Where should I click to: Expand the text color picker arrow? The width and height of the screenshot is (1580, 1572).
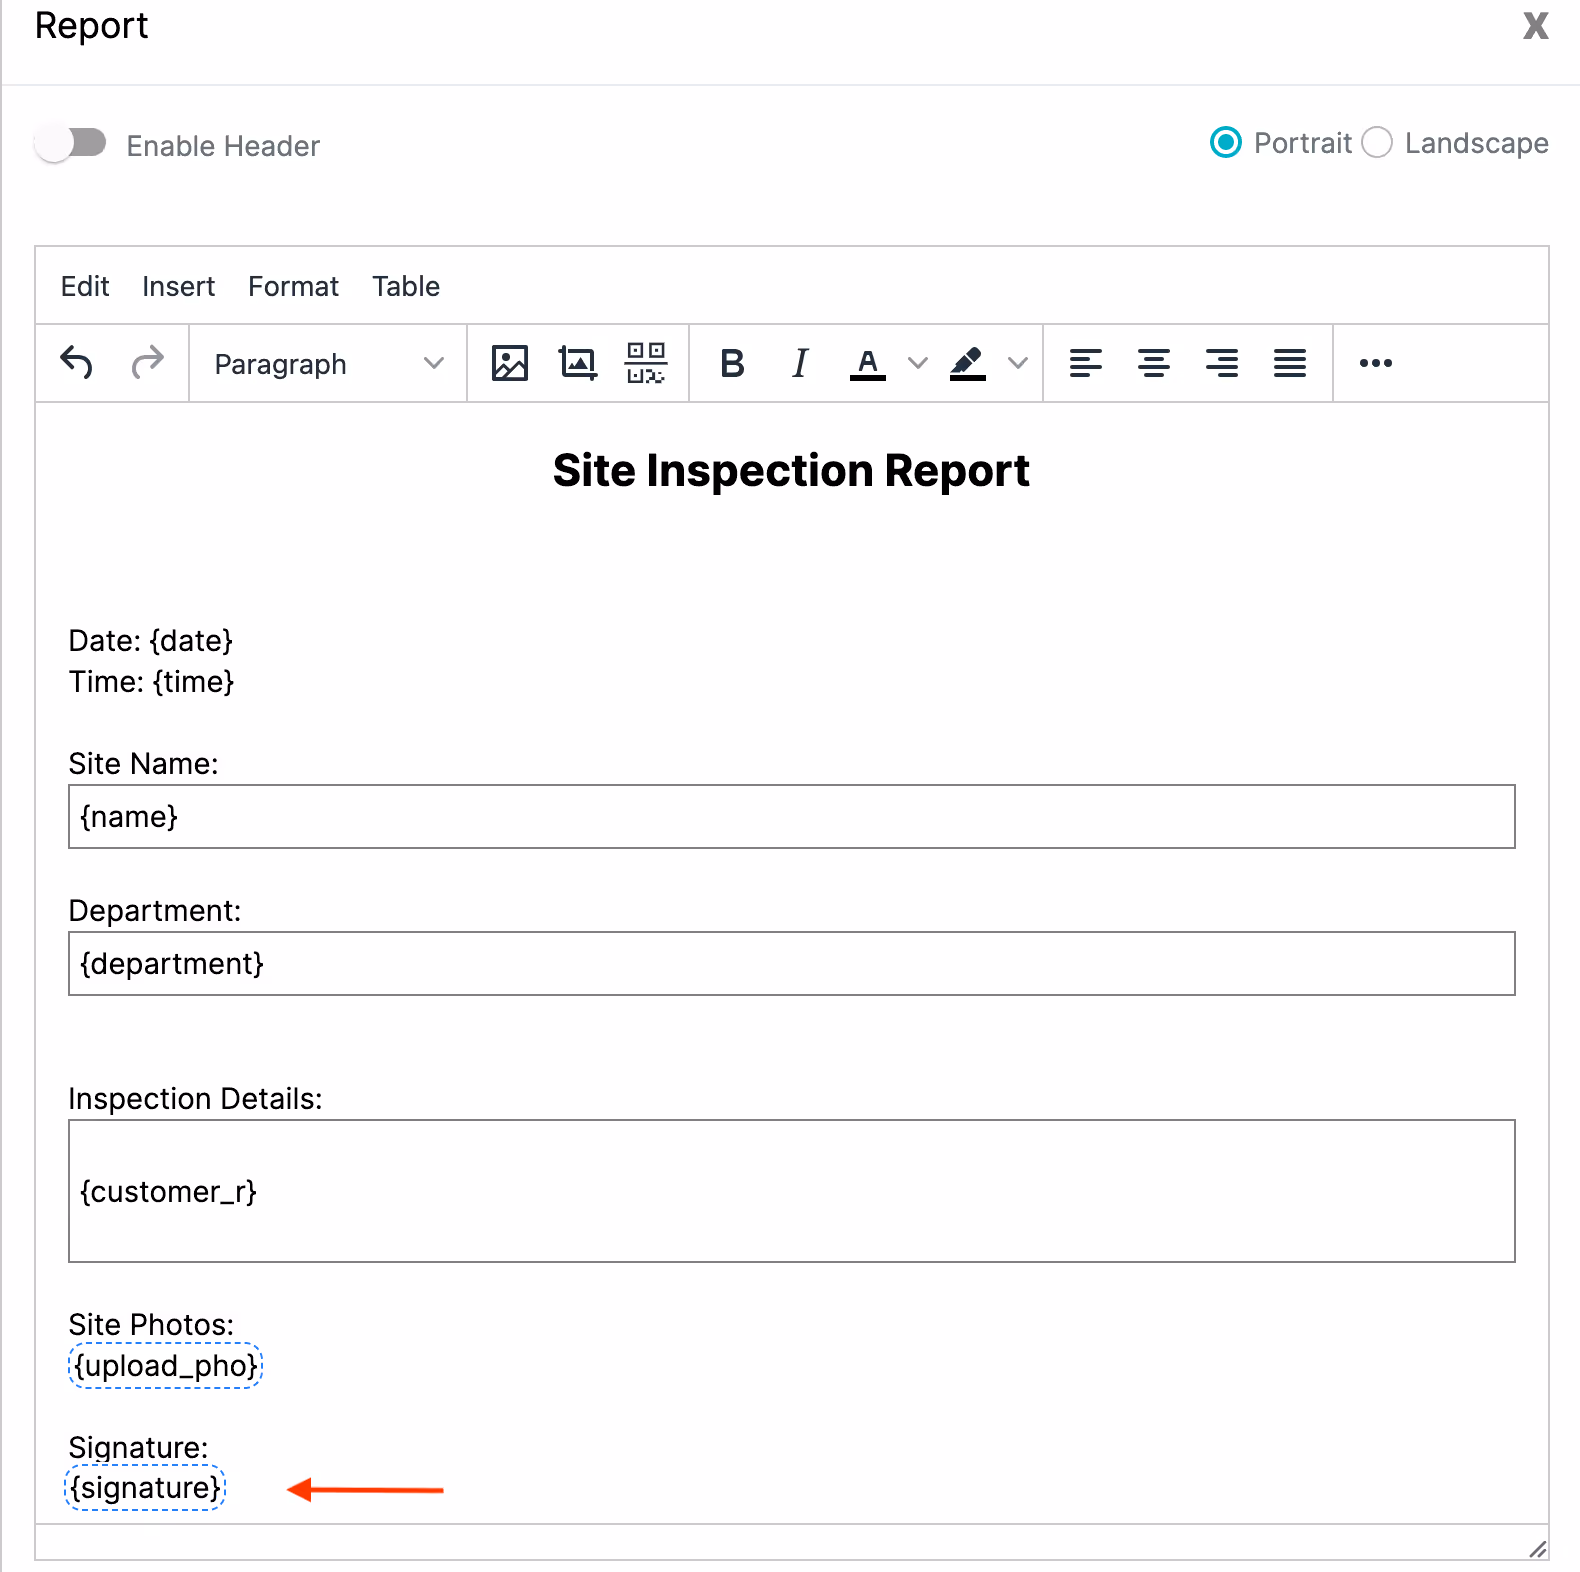(x=918, y=363)
